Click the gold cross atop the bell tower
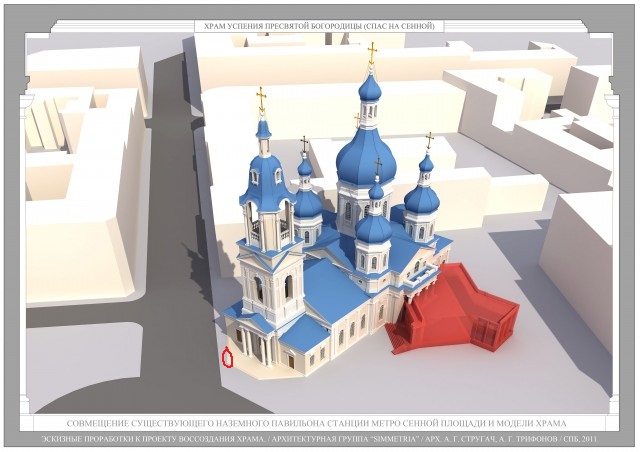The width and height of the screenshot is (640, 452). [x=262, y=99]
